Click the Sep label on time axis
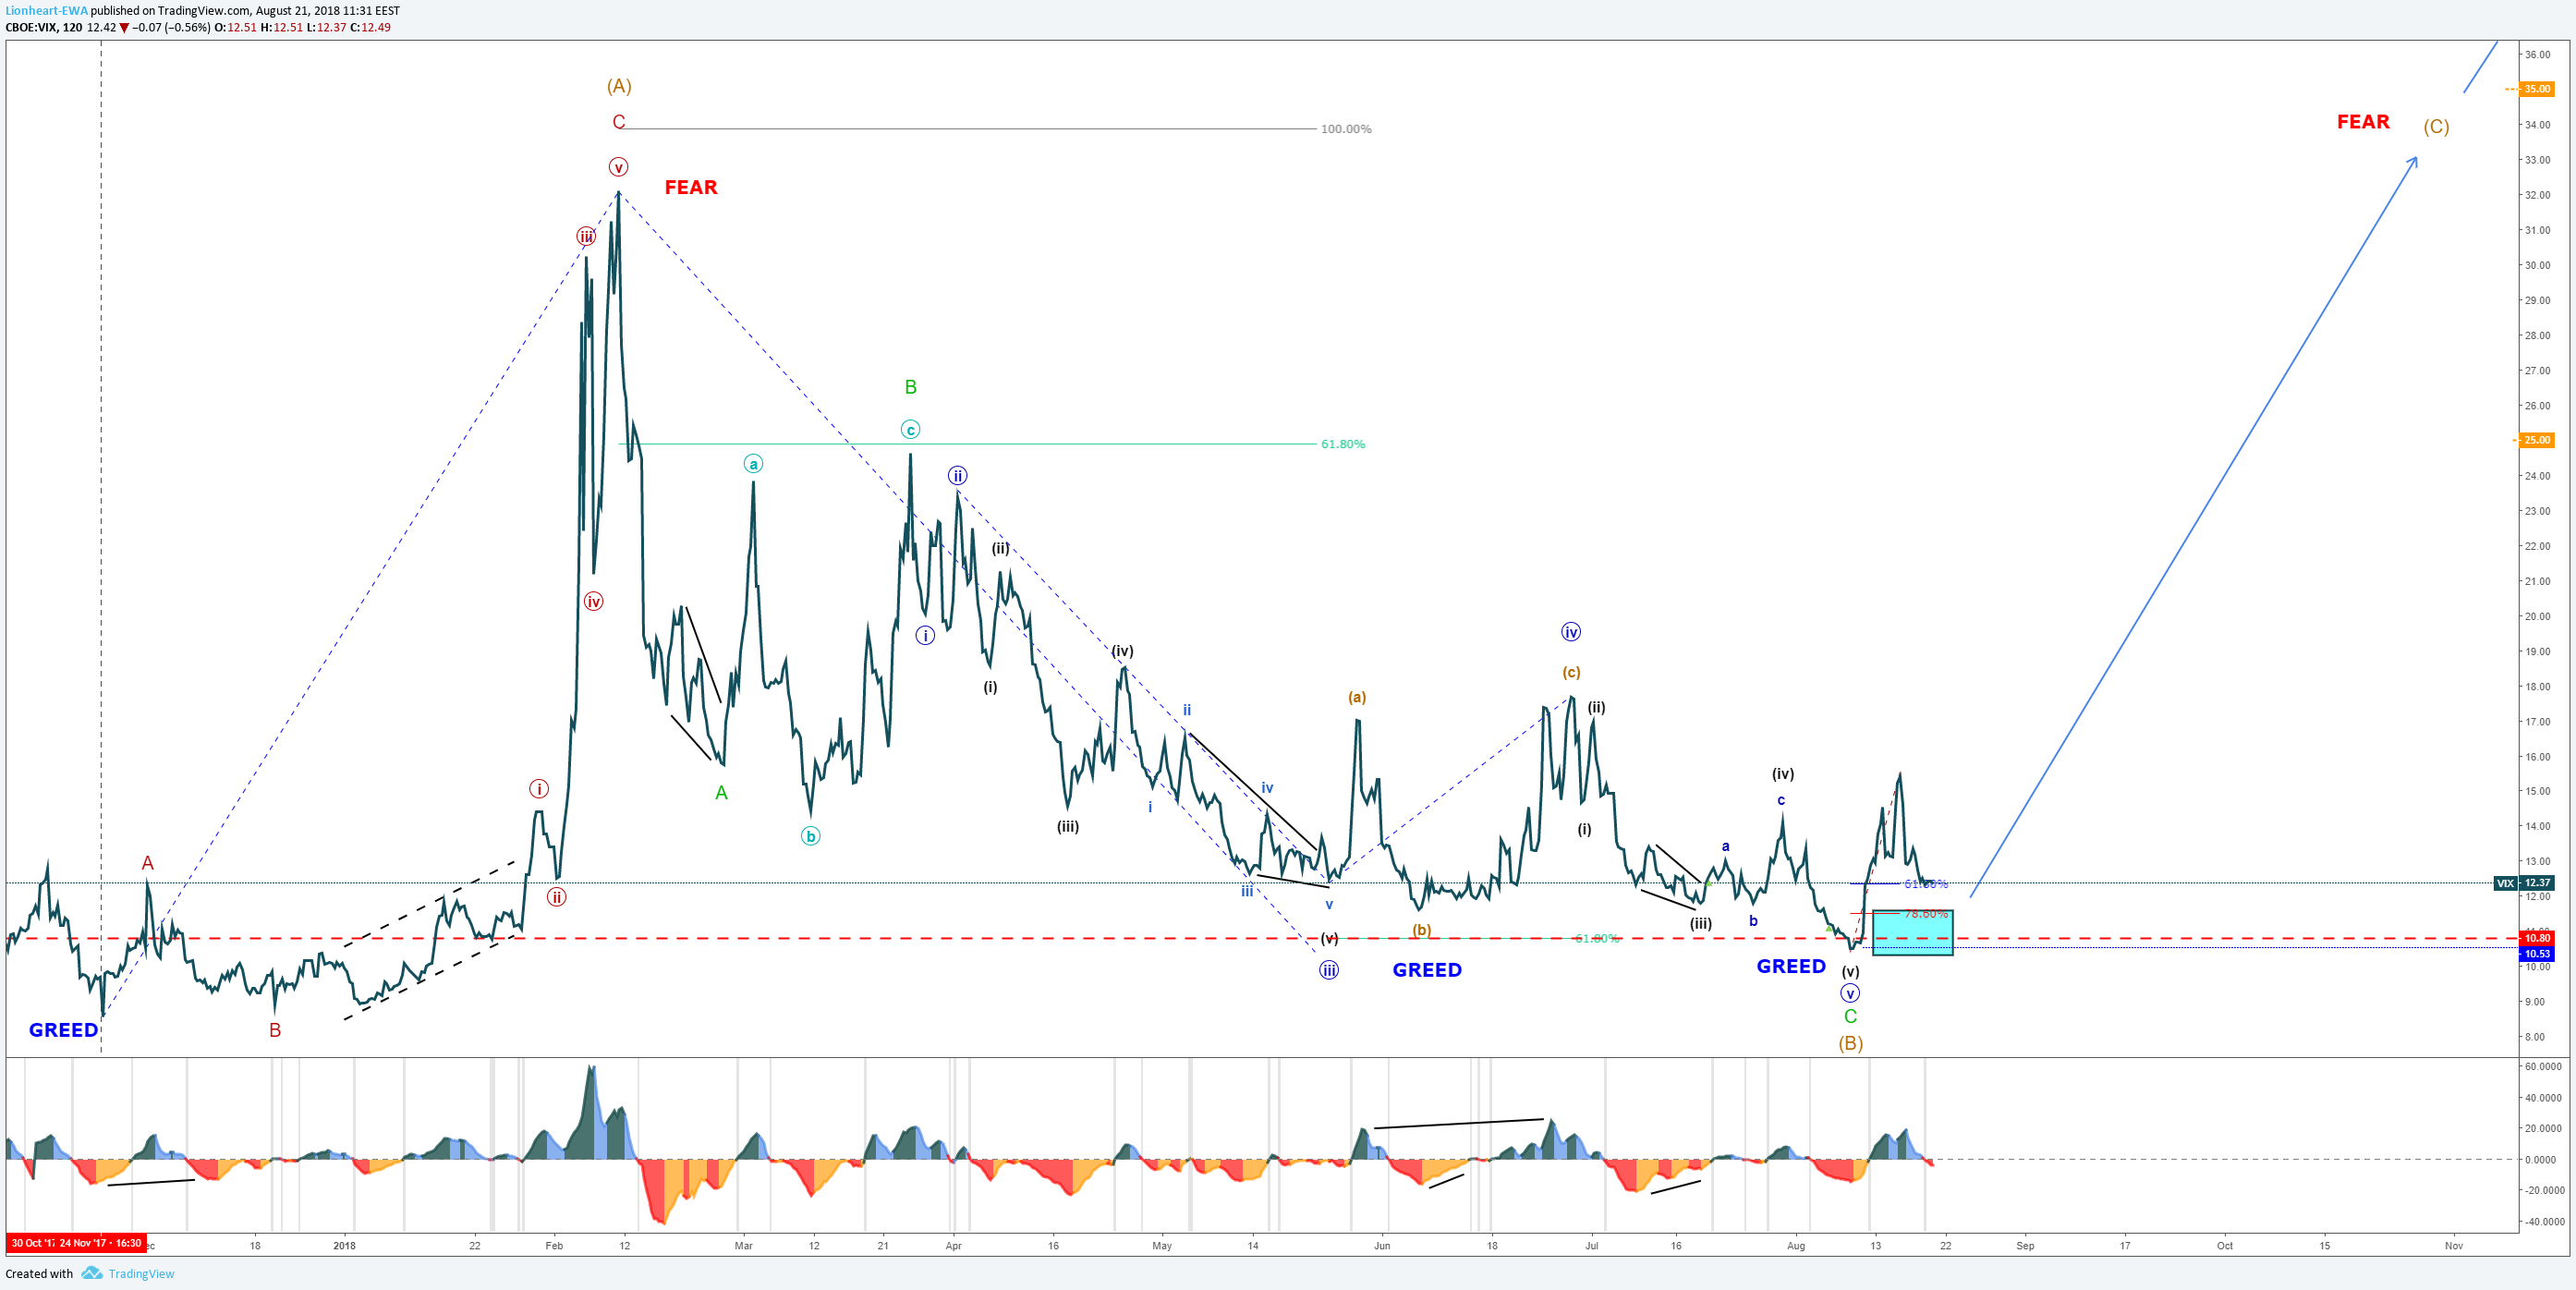The image size is (2576, 1290). click(x=2025, y=1246)
